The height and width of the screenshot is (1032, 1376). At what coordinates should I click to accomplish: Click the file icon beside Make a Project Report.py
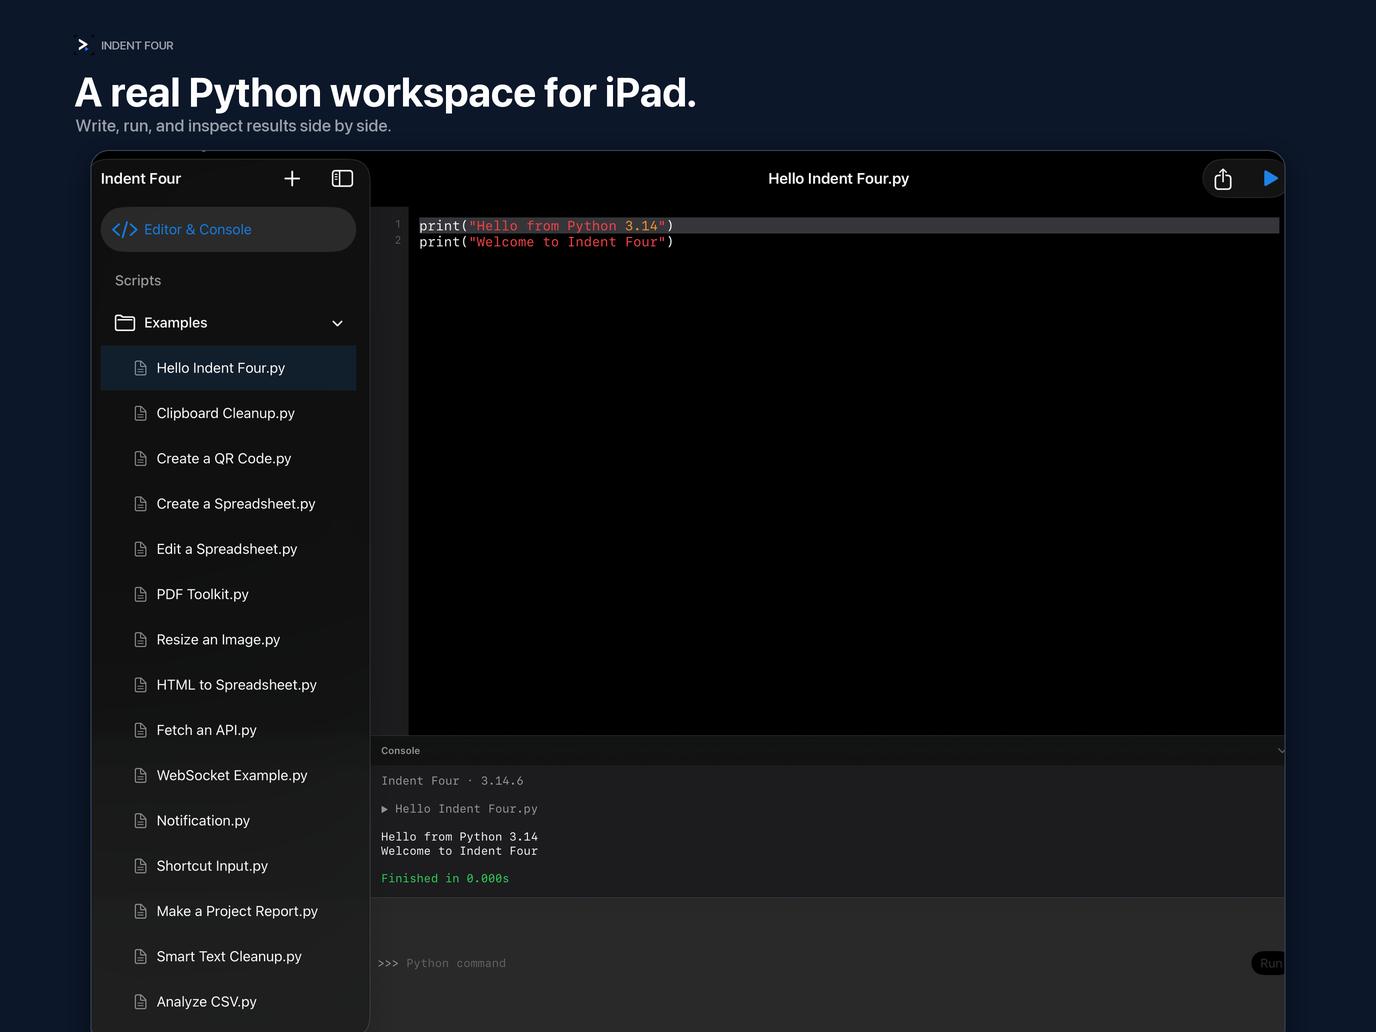coord(140,911)
